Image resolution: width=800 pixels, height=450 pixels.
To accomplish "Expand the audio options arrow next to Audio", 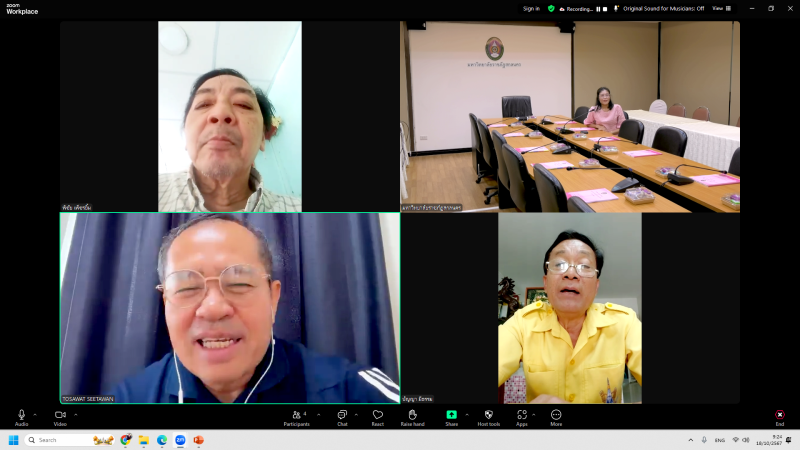I will 35,414.
